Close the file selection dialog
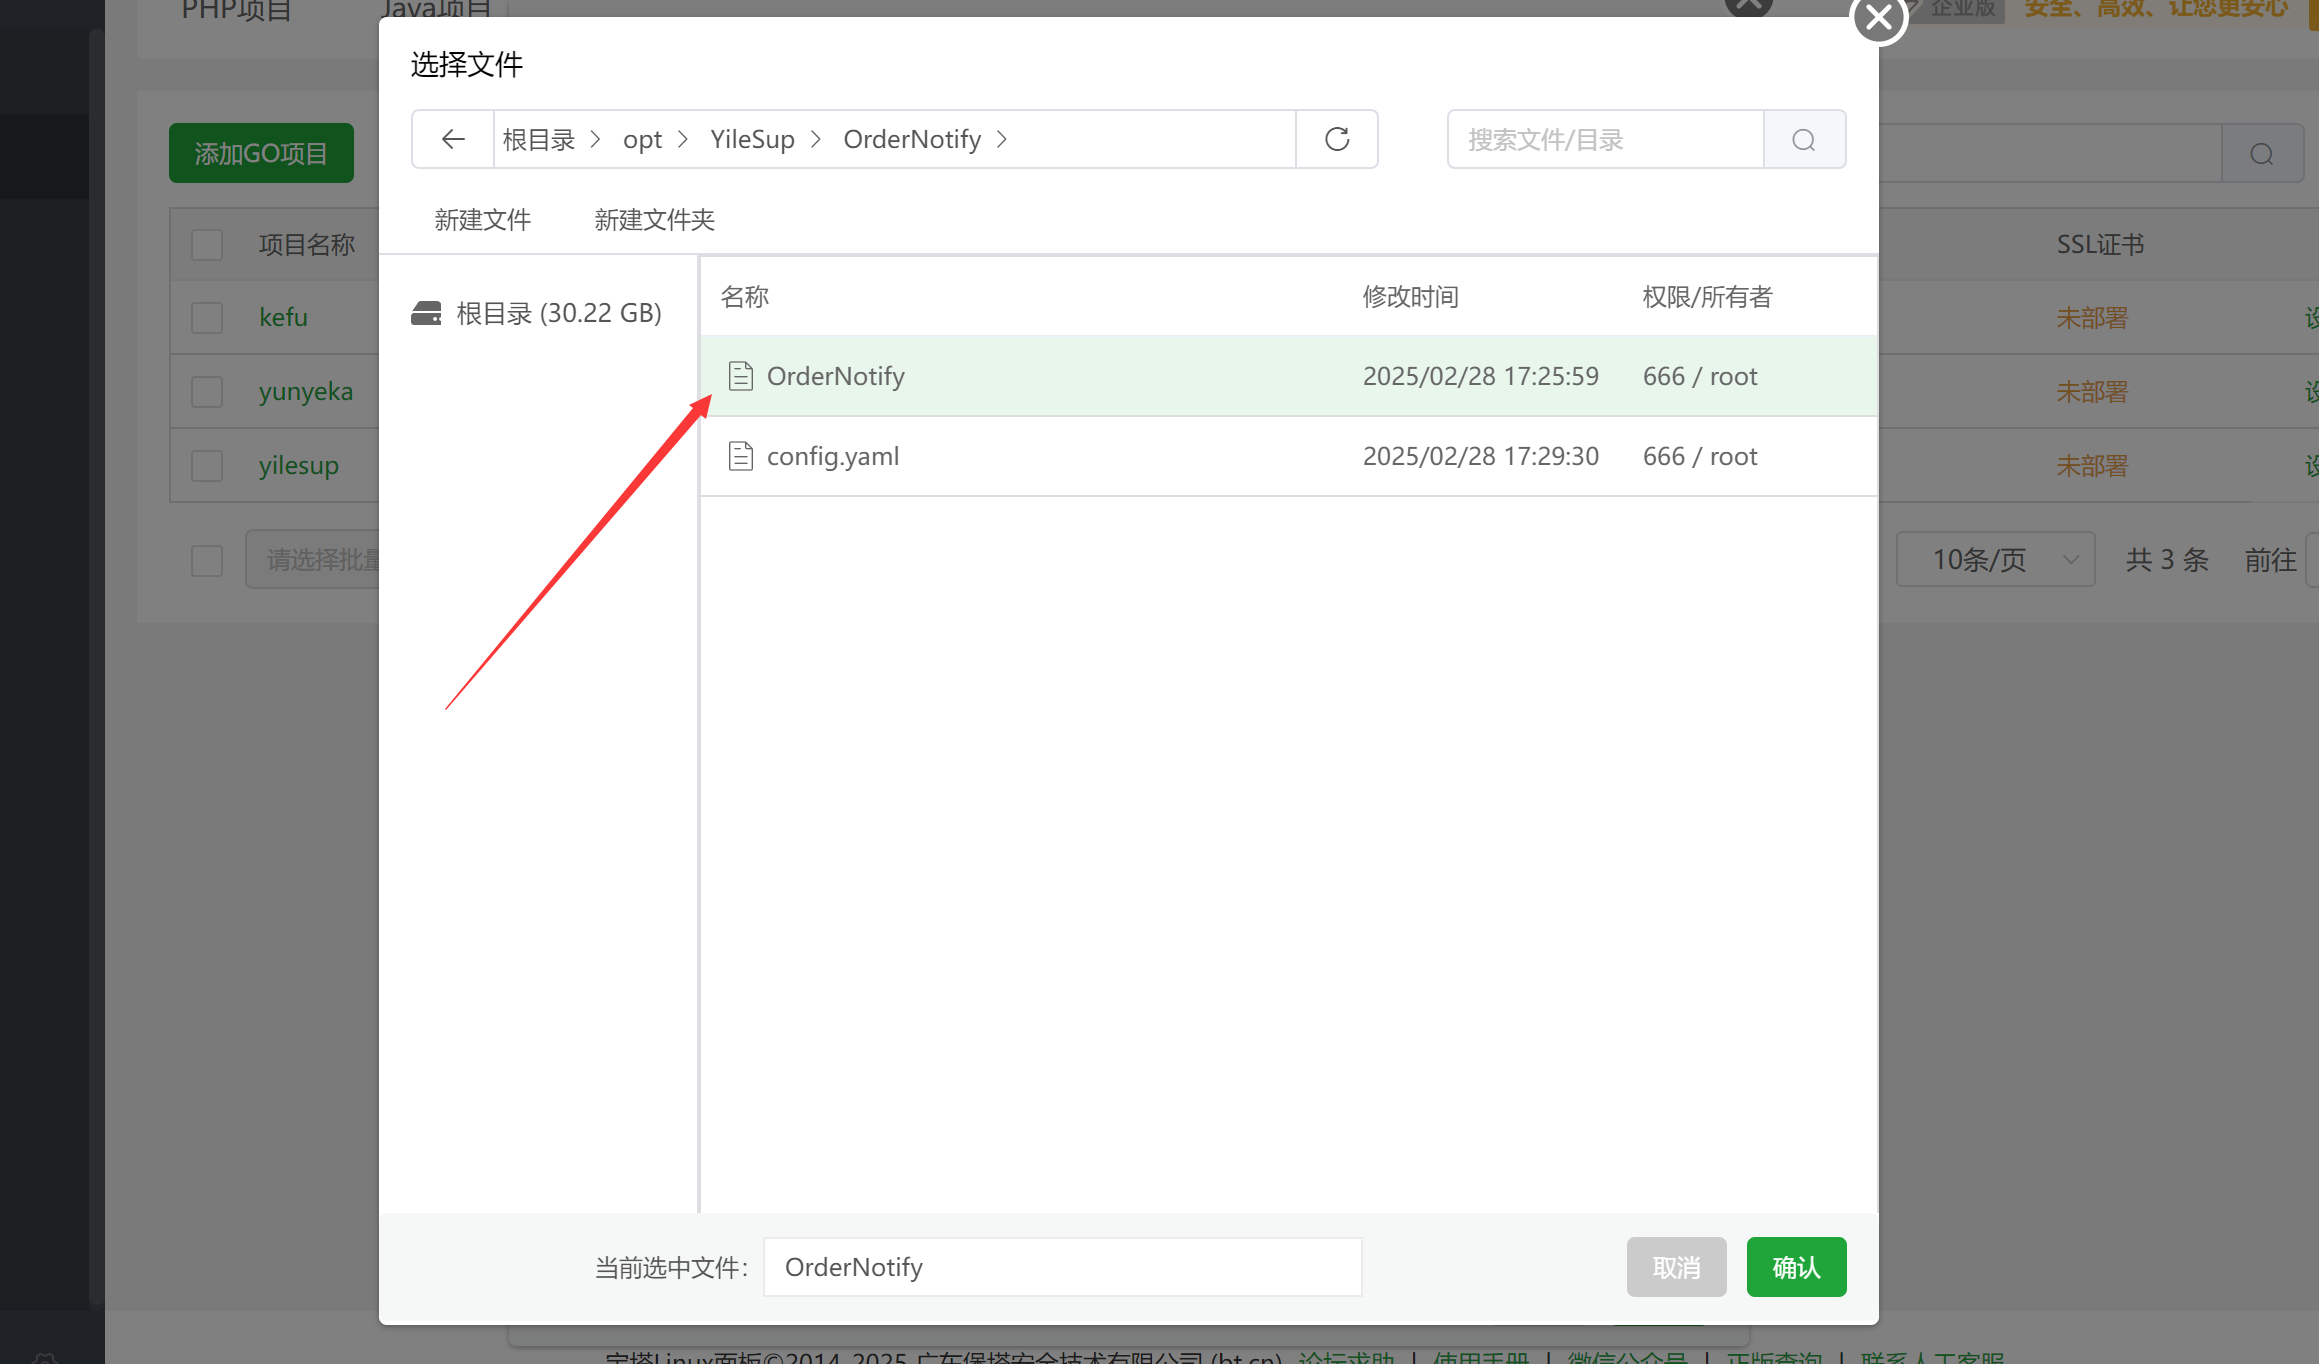 tap(1879, 18)
